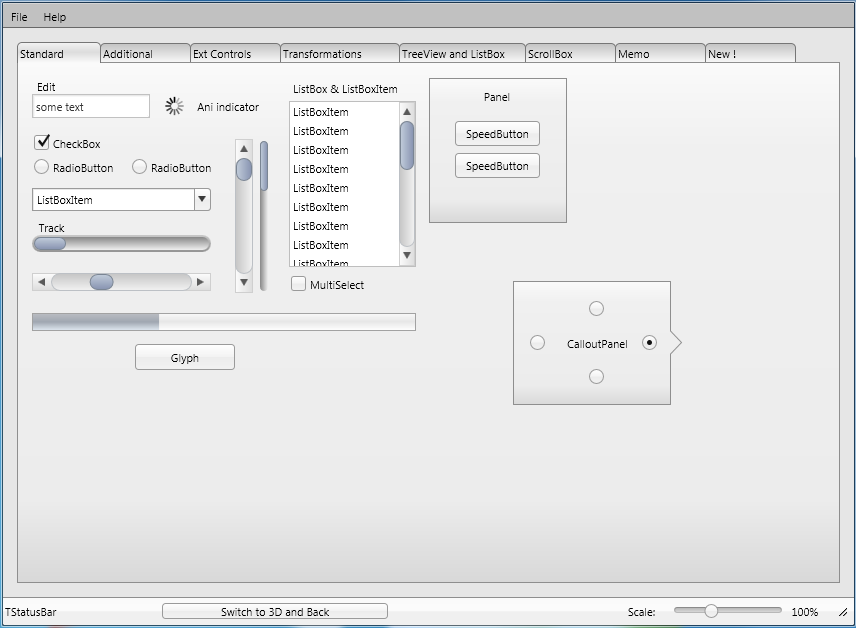
Task: Click the vertical scrollbar thumb beside CheckBox
Action: [244, 169]
